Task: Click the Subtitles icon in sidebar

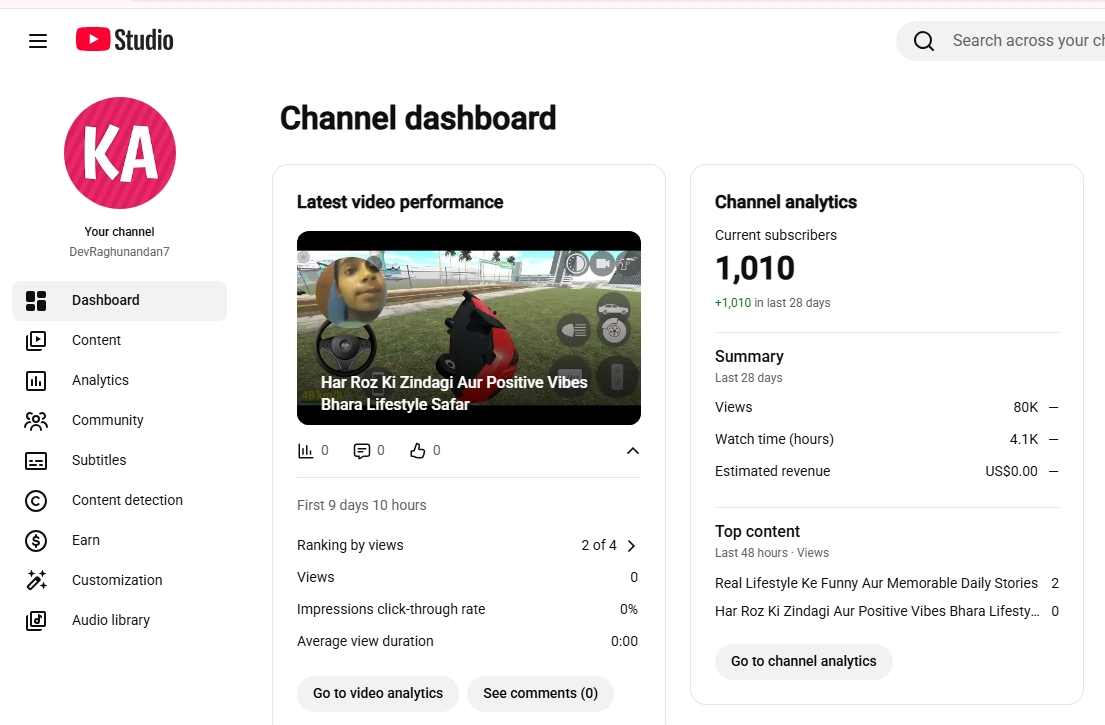Action: (x=36, y=461)
